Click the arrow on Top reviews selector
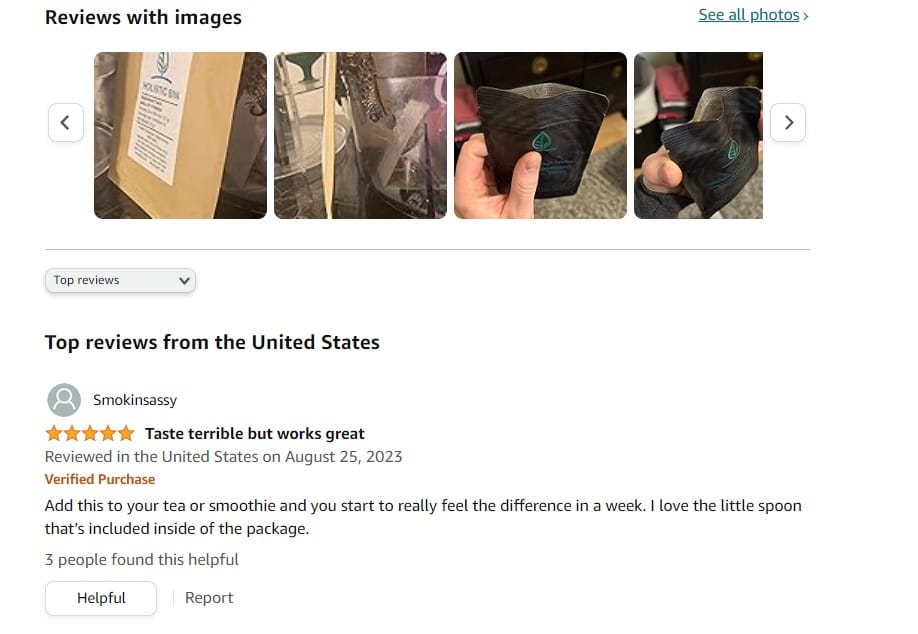 tap(184, 281)
